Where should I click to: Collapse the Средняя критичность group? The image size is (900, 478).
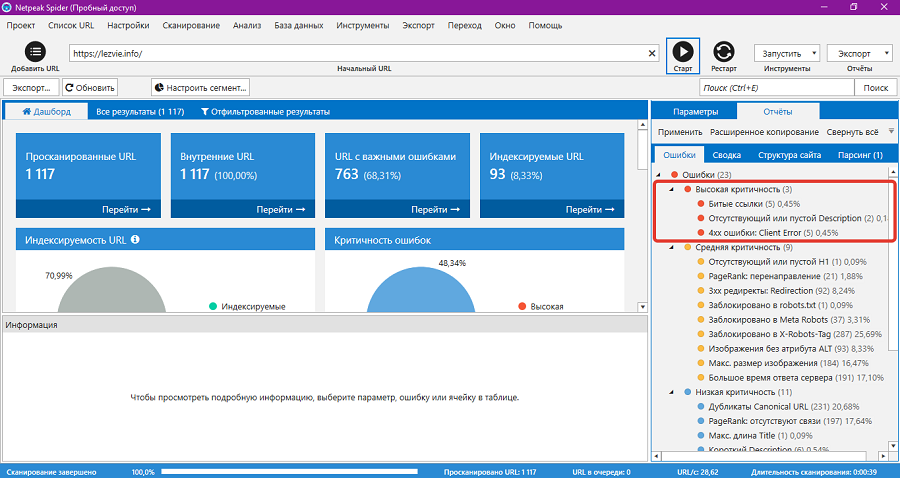[672, 247]
